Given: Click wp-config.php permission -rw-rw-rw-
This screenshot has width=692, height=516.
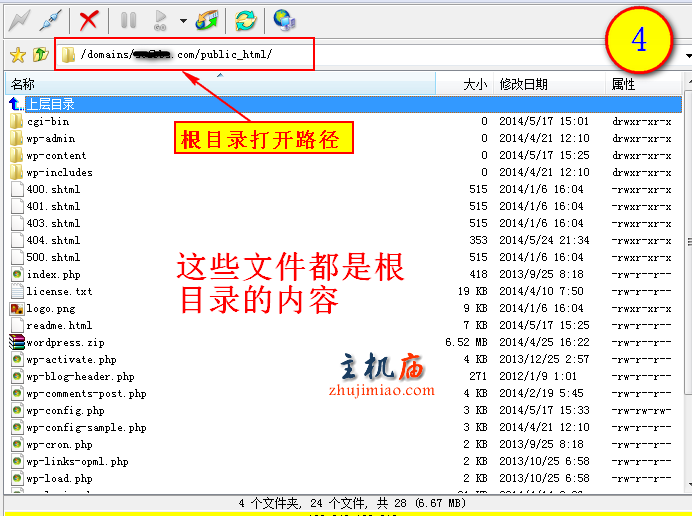Looking at the screenshot, I should coord(641,411).
